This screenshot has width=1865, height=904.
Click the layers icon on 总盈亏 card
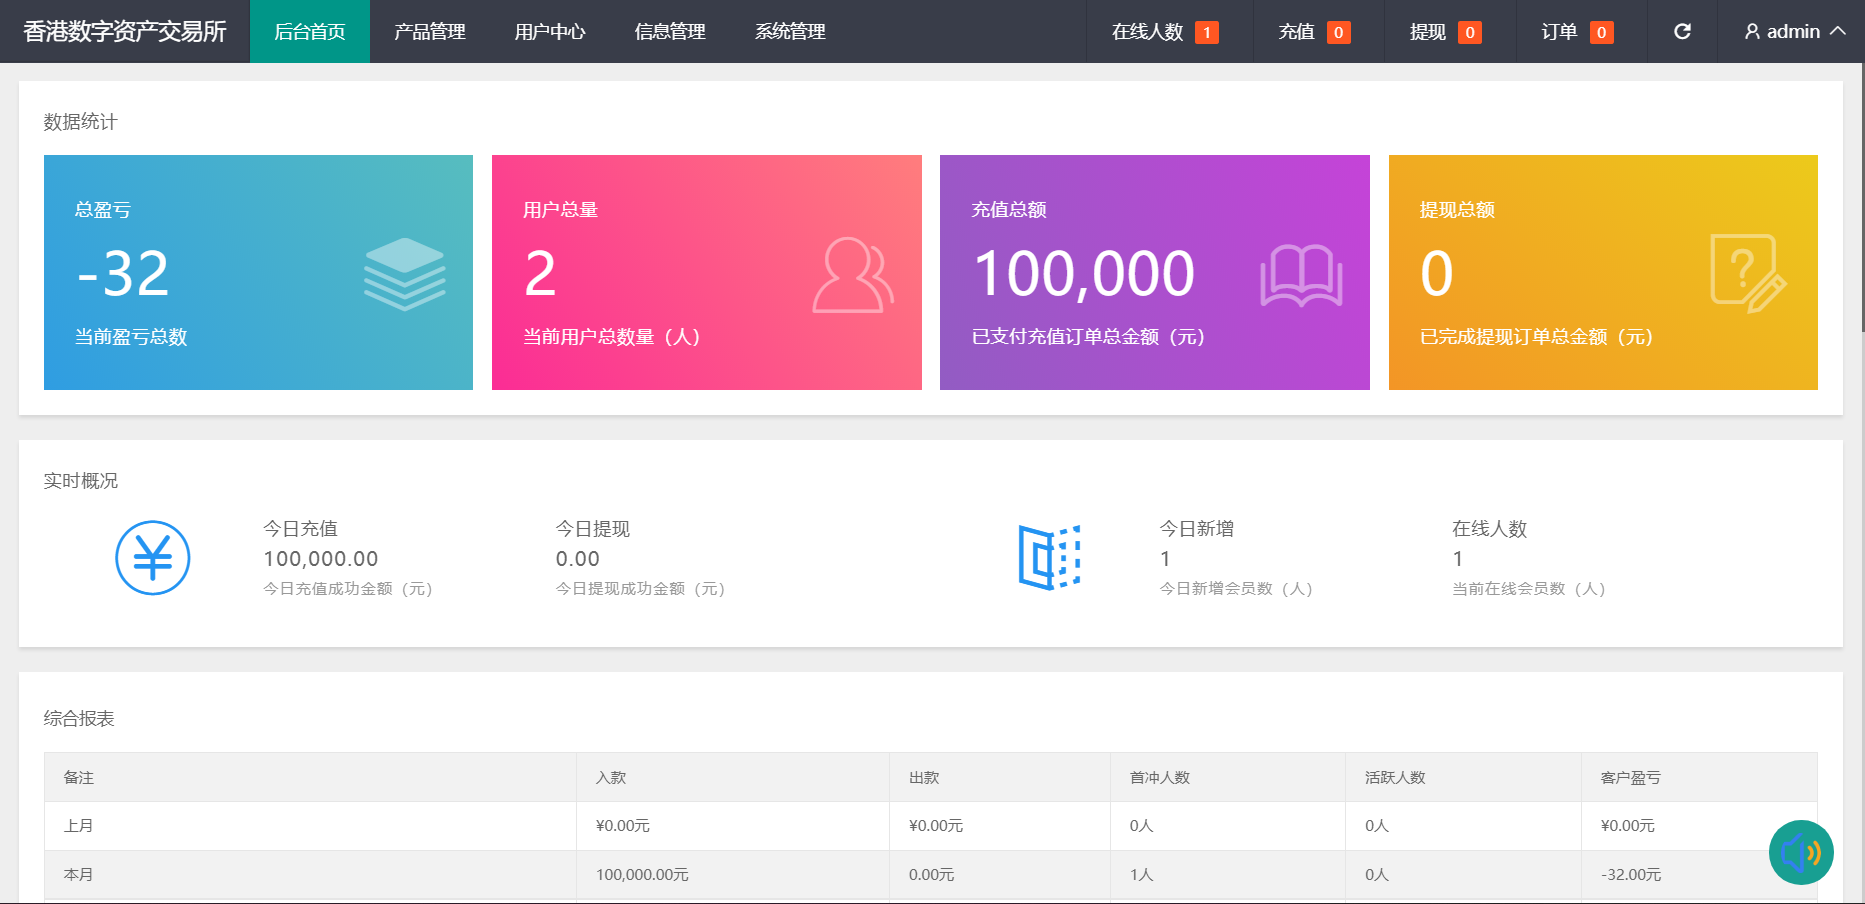[405, 274]
